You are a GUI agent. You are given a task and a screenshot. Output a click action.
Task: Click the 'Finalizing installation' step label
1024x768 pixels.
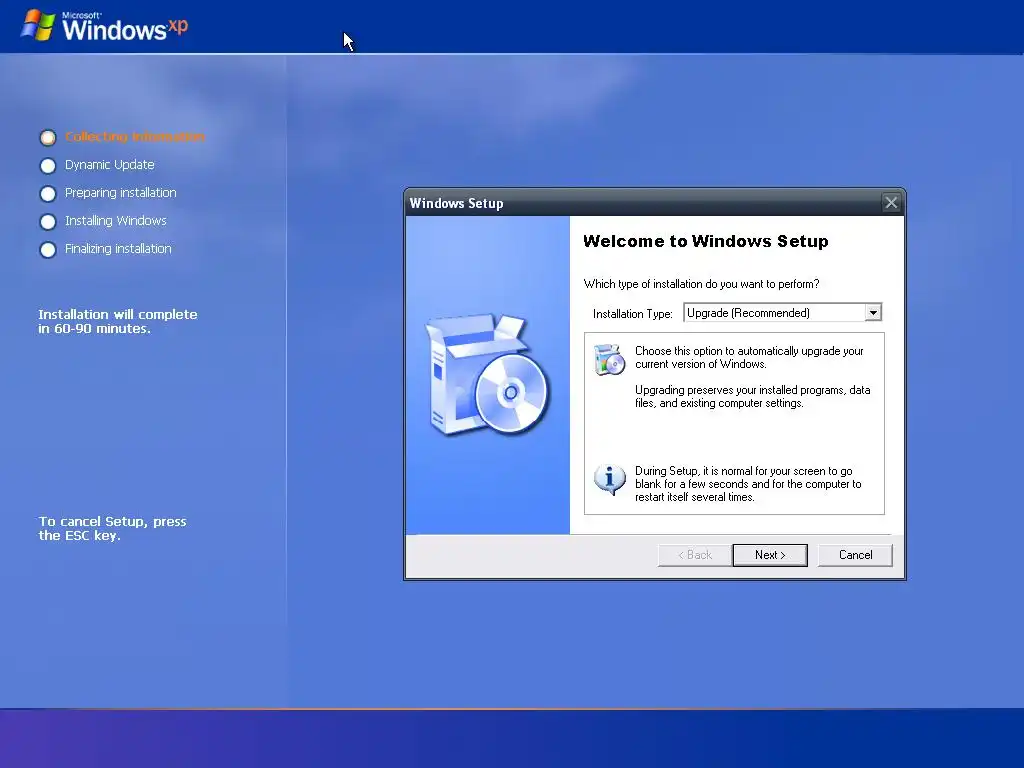[118, 249]
